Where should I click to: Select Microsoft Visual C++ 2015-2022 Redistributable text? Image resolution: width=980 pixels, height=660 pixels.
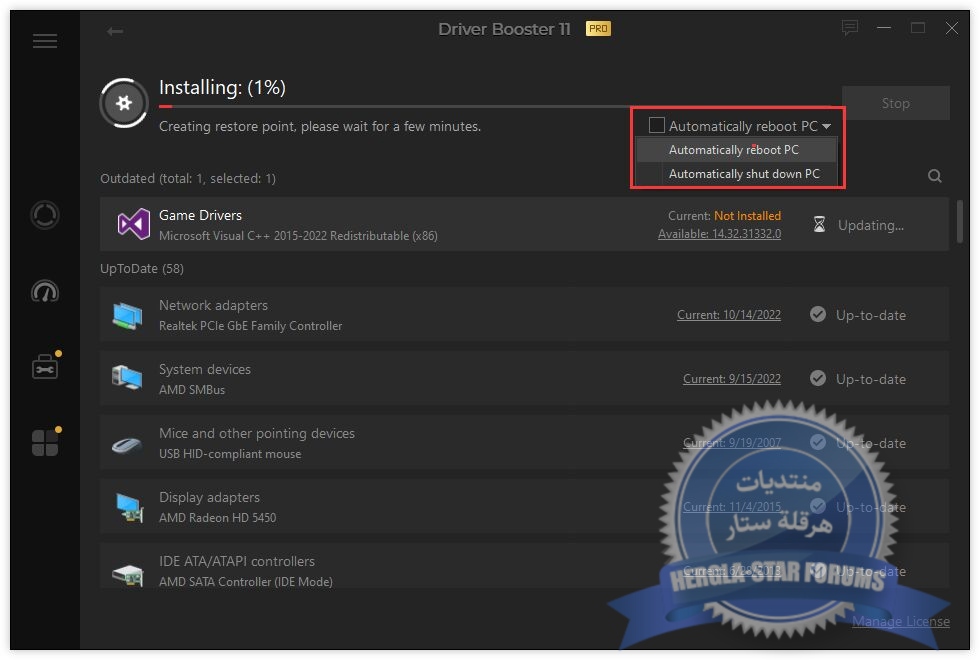pos(298,236)
